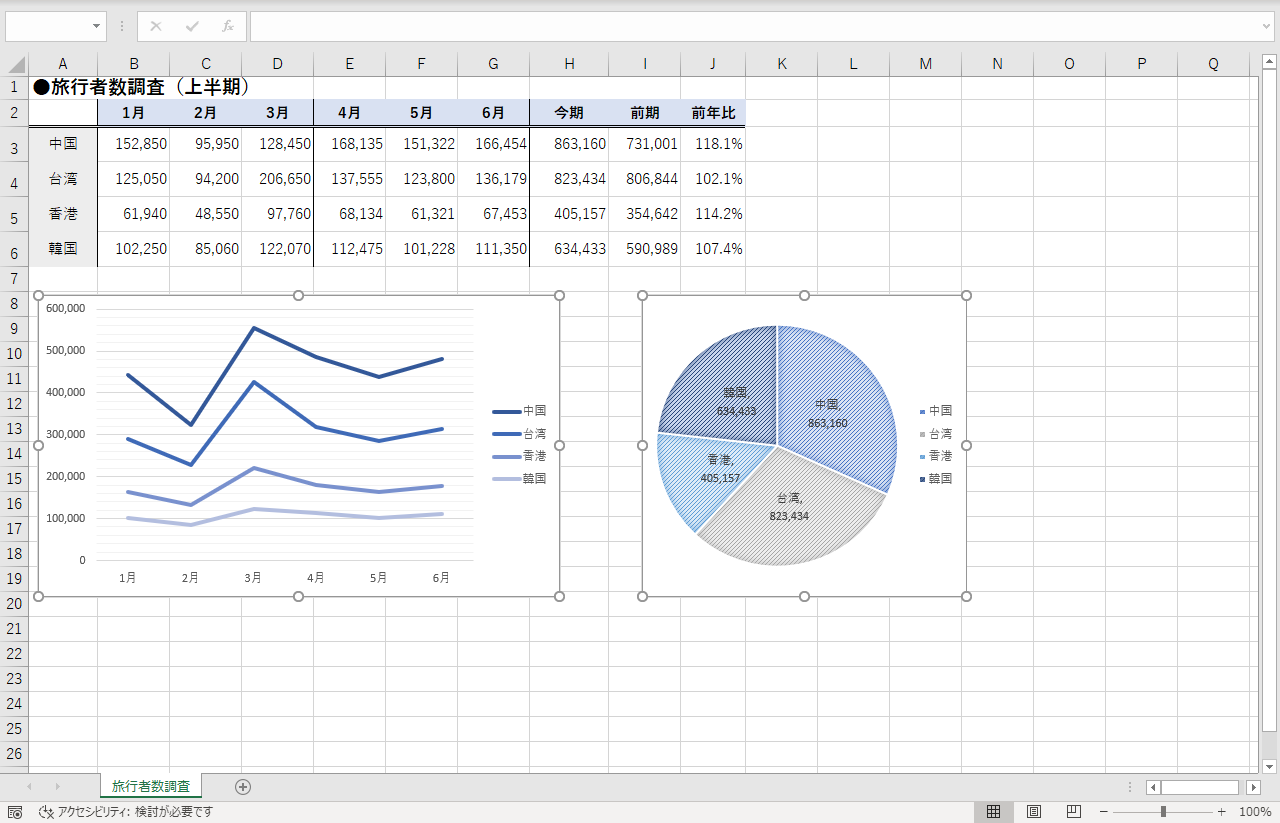Switch to Normal view

point(994,811)
